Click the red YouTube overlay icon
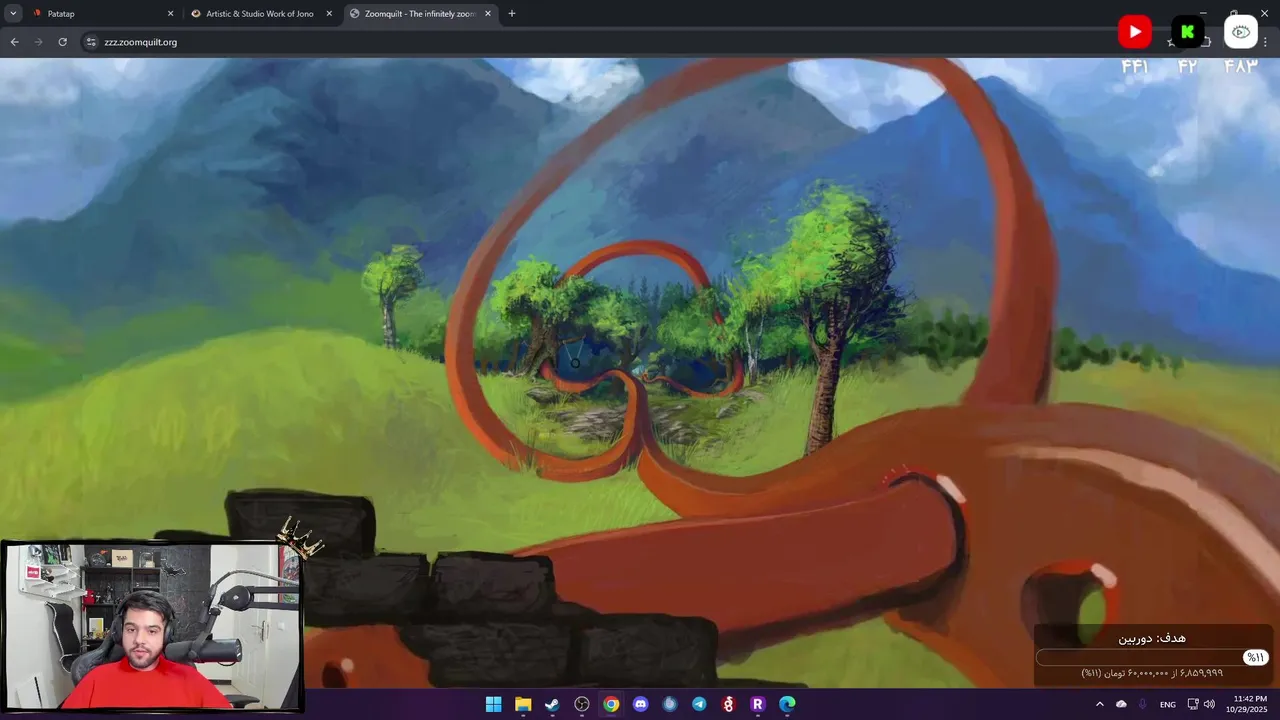 coord(1134,32)
